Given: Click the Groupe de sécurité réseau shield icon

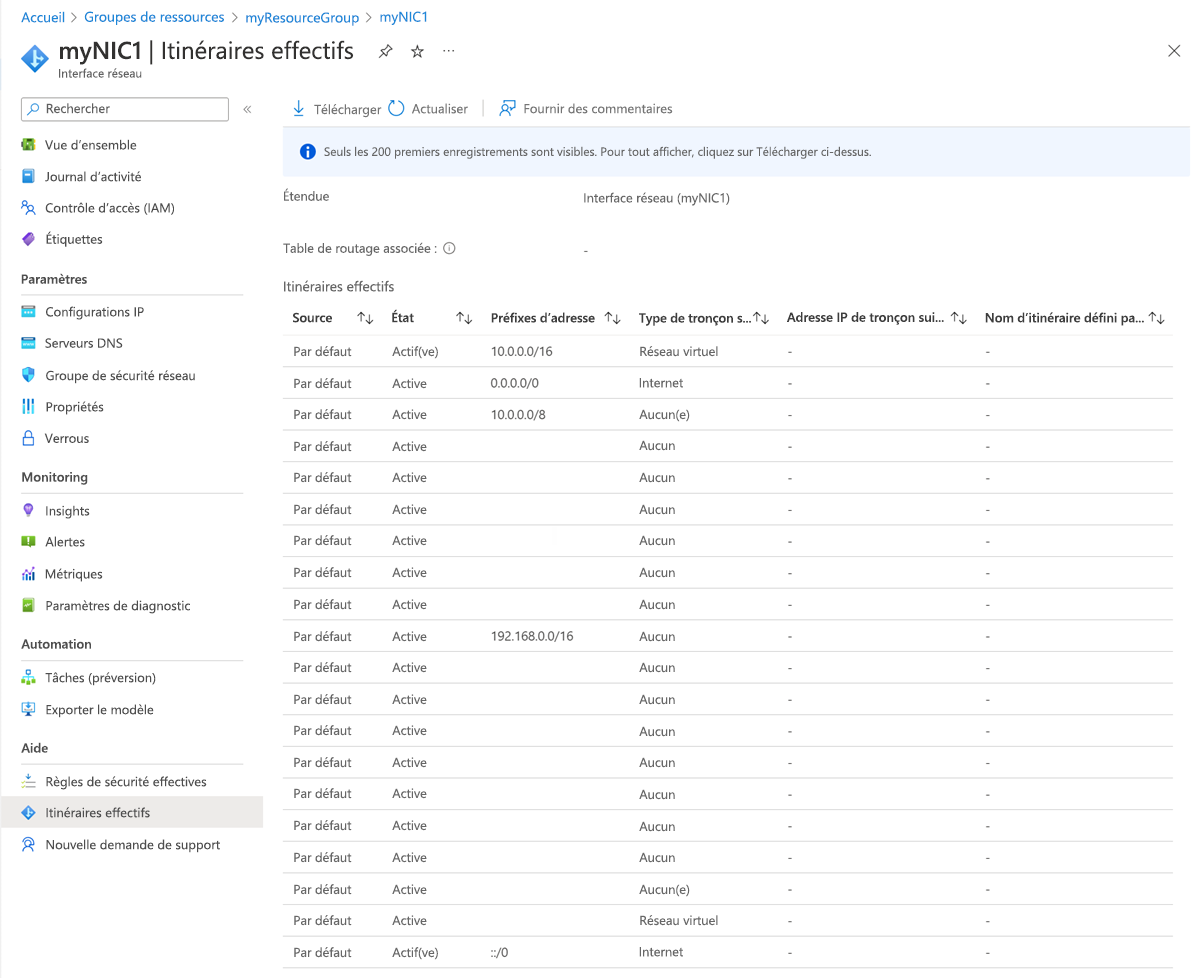Looking at the screenshot, I should tap(28, 376).
